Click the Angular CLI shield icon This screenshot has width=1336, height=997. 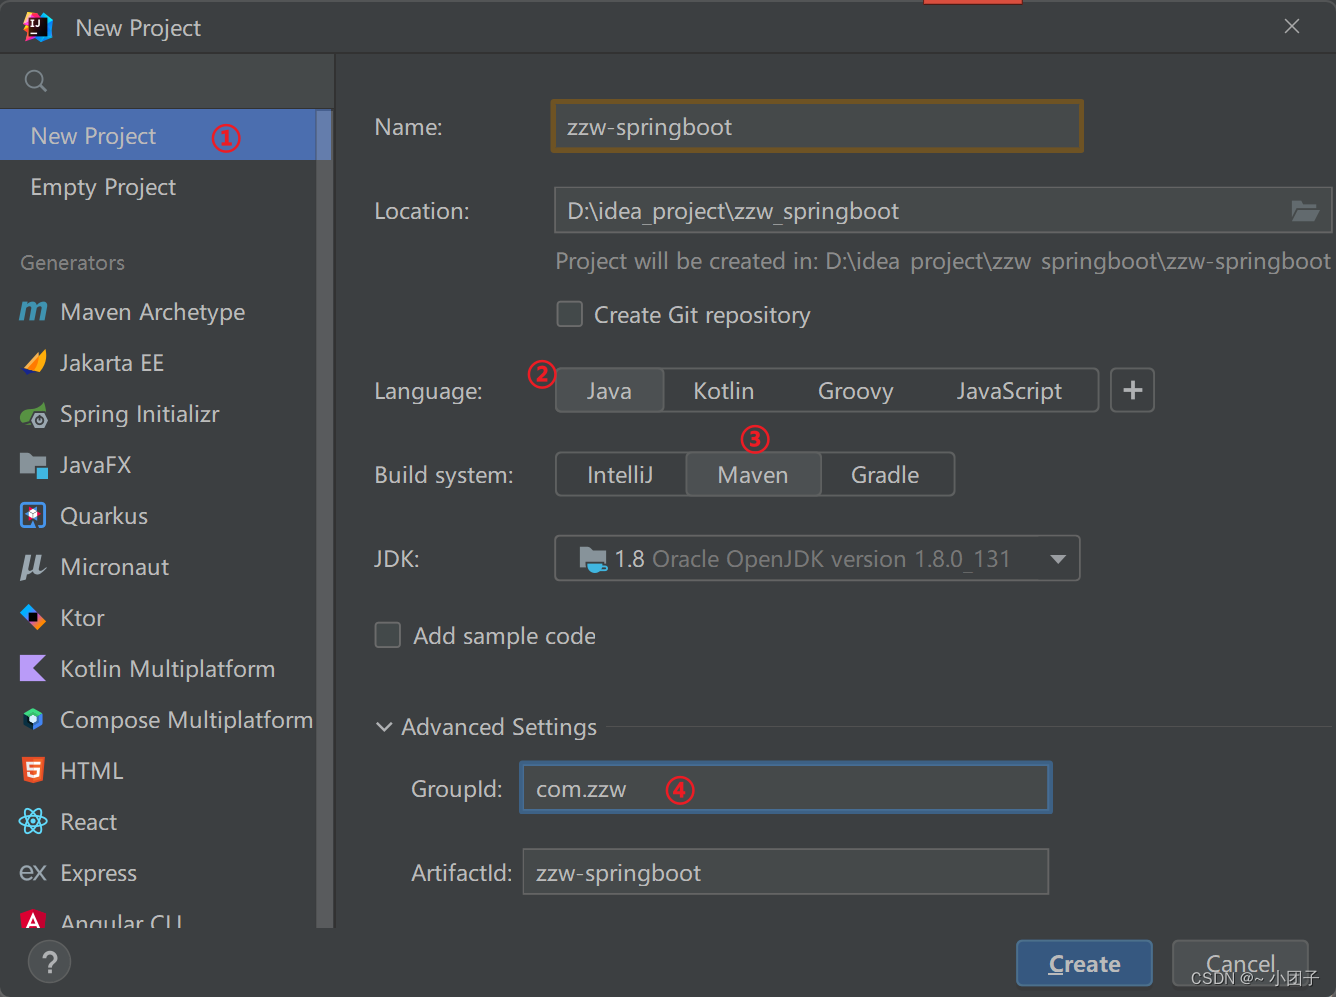click(33, 919)
